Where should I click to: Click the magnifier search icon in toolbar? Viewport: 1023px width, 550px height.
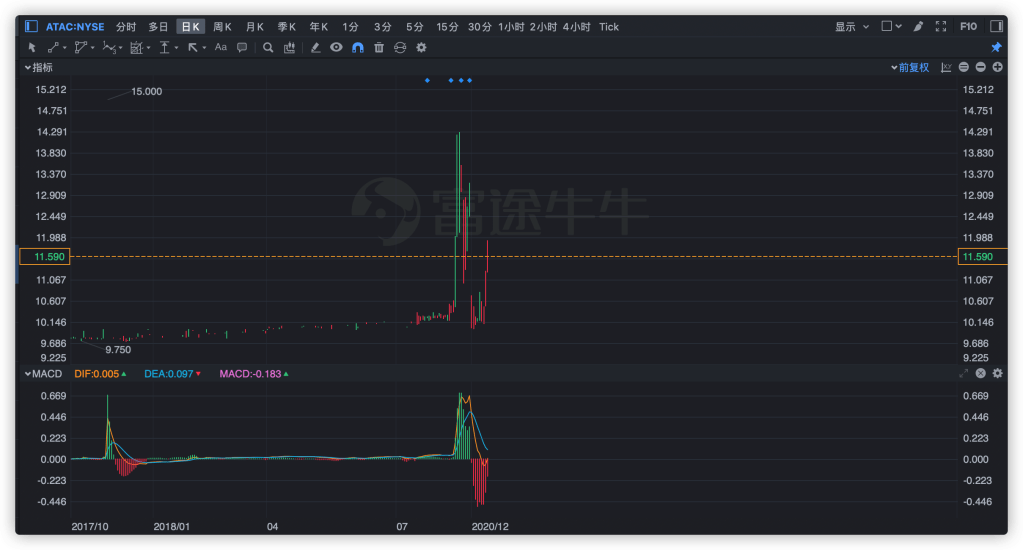(270, 47)
